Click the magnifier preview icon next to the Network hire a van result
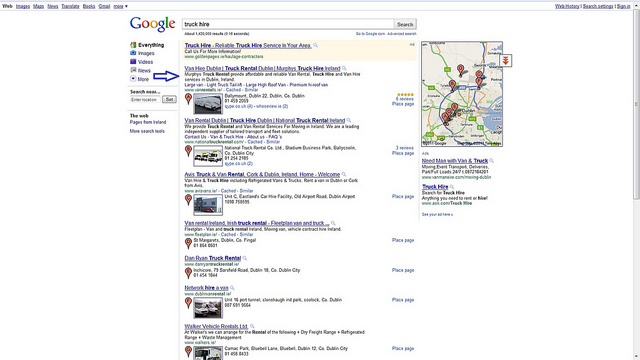 tap(232, 288)
